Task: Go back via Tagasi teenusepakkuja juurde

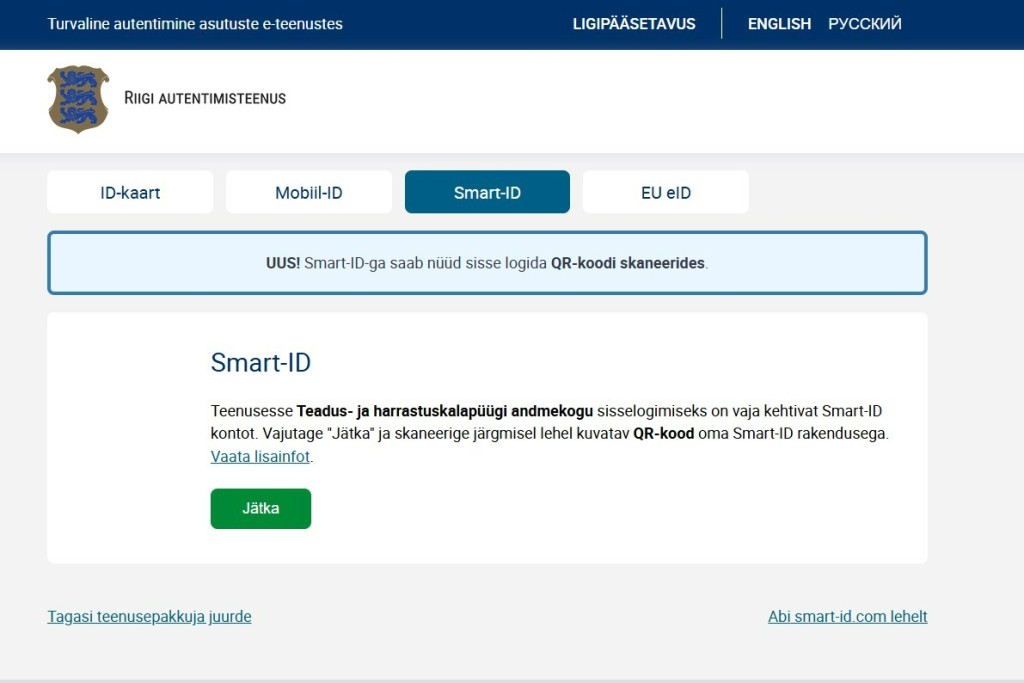Action: (x=149, y=616)
